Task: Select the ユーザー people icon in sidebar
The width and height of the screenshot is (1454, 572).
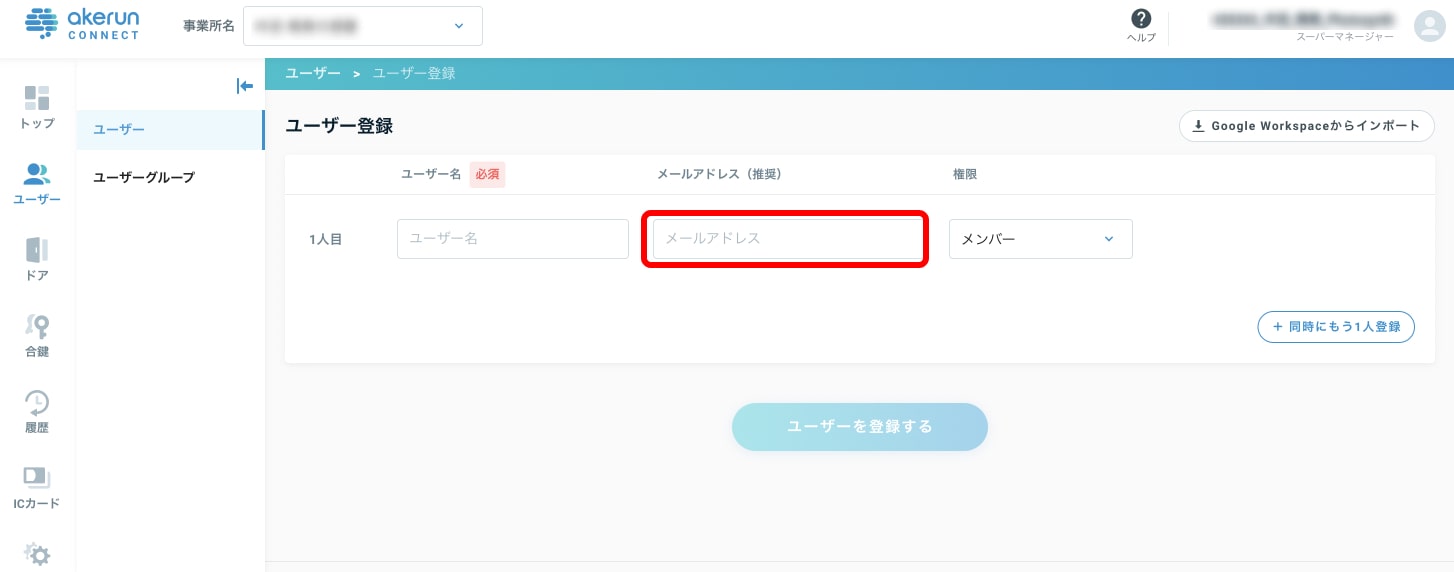Action: pos(37,174)
